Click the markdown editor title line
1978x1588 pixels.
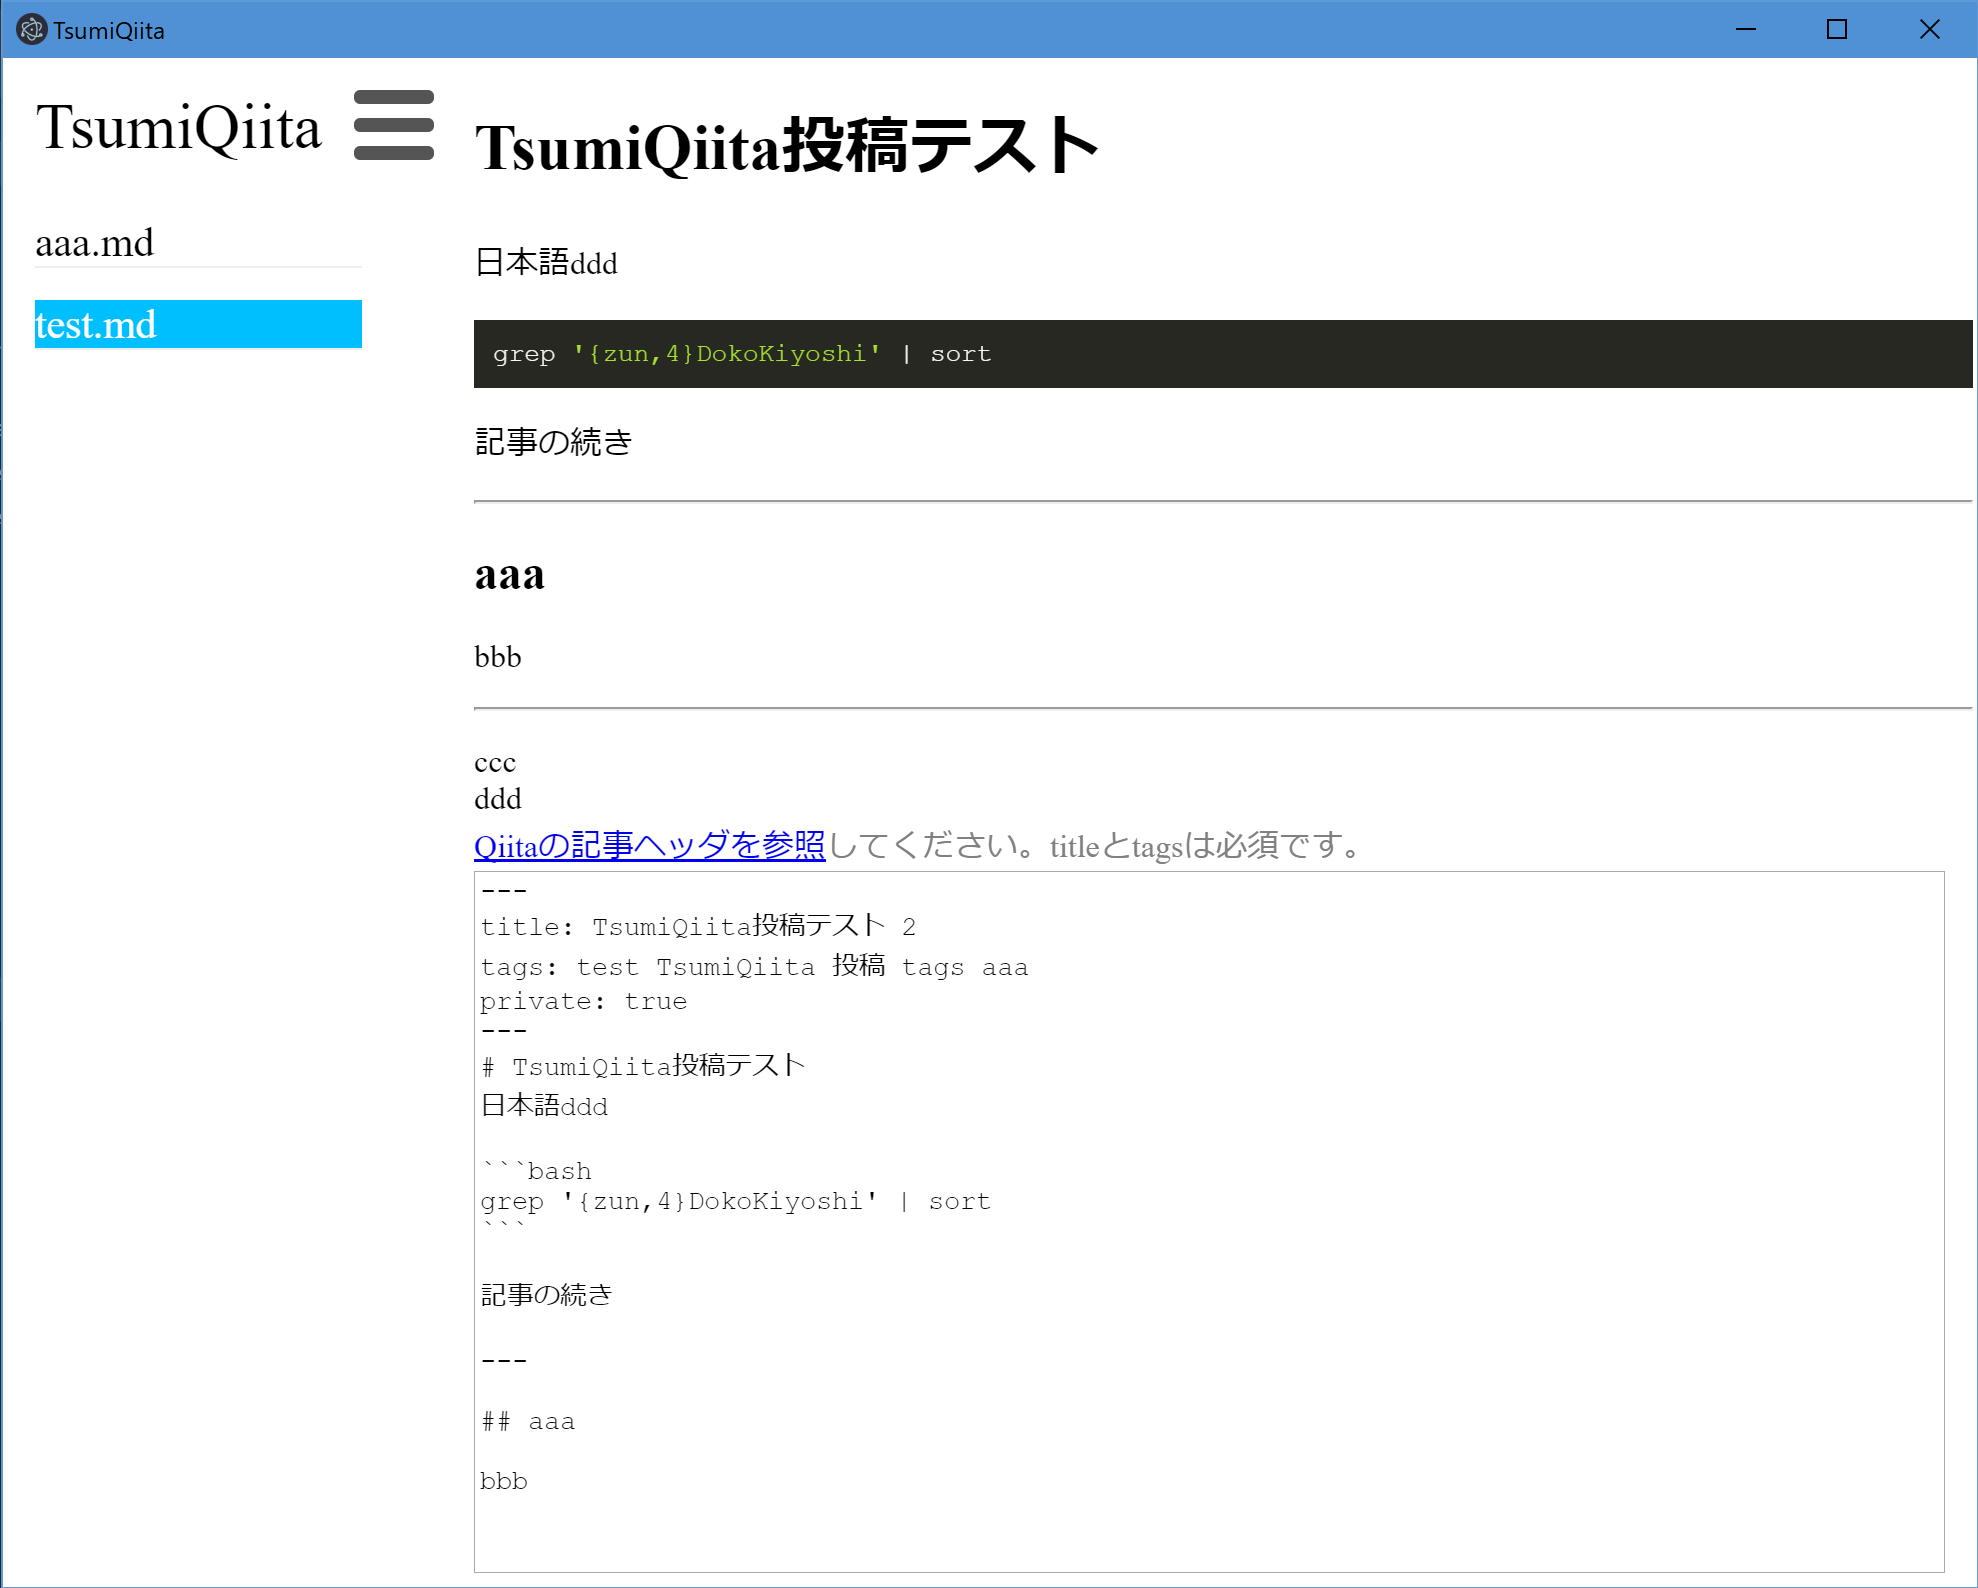tap(697, 927)
